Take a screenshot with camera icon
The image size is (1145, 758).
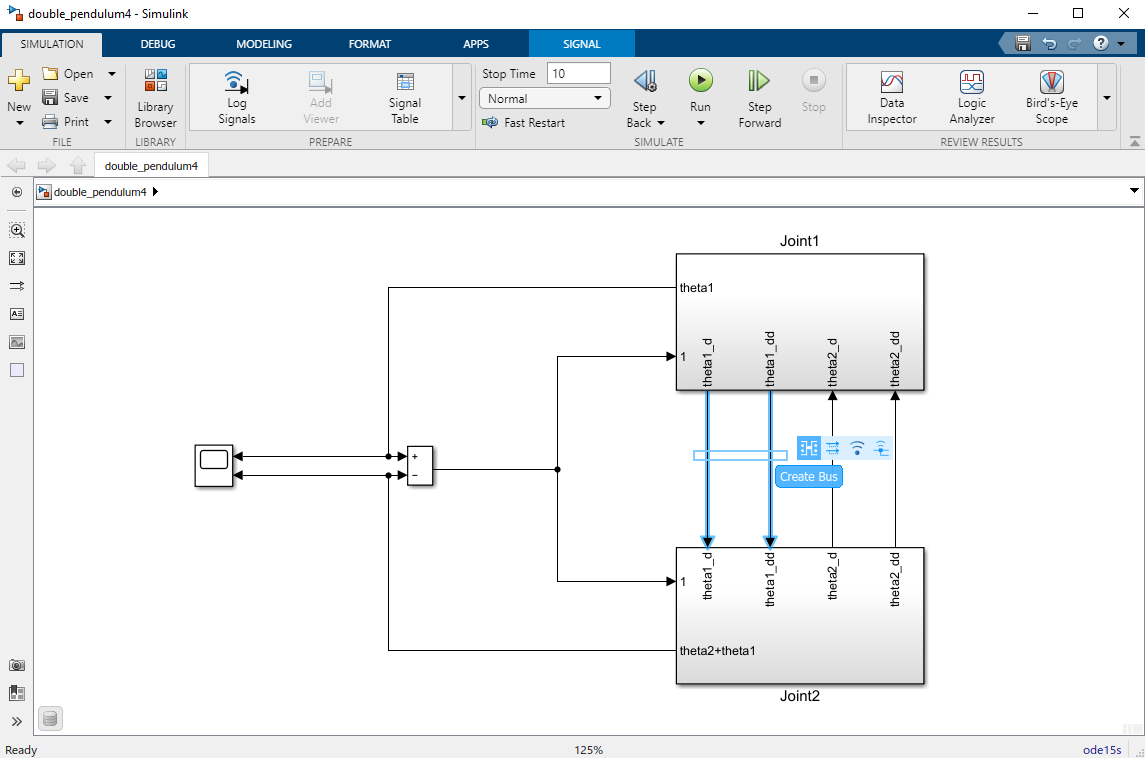(x=17, y=665)
